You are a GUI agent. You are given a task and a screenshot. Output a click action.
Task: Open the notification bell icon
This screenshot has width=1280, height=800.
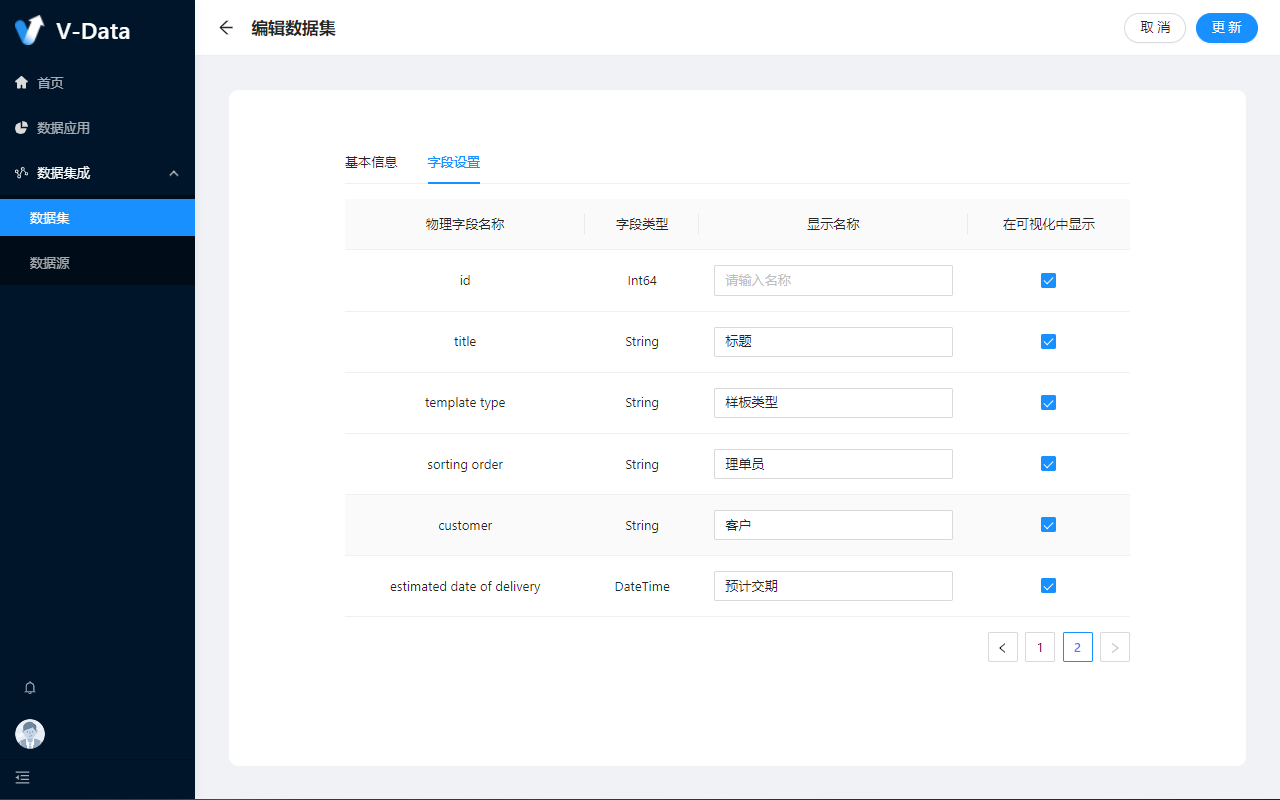[30, 688]
